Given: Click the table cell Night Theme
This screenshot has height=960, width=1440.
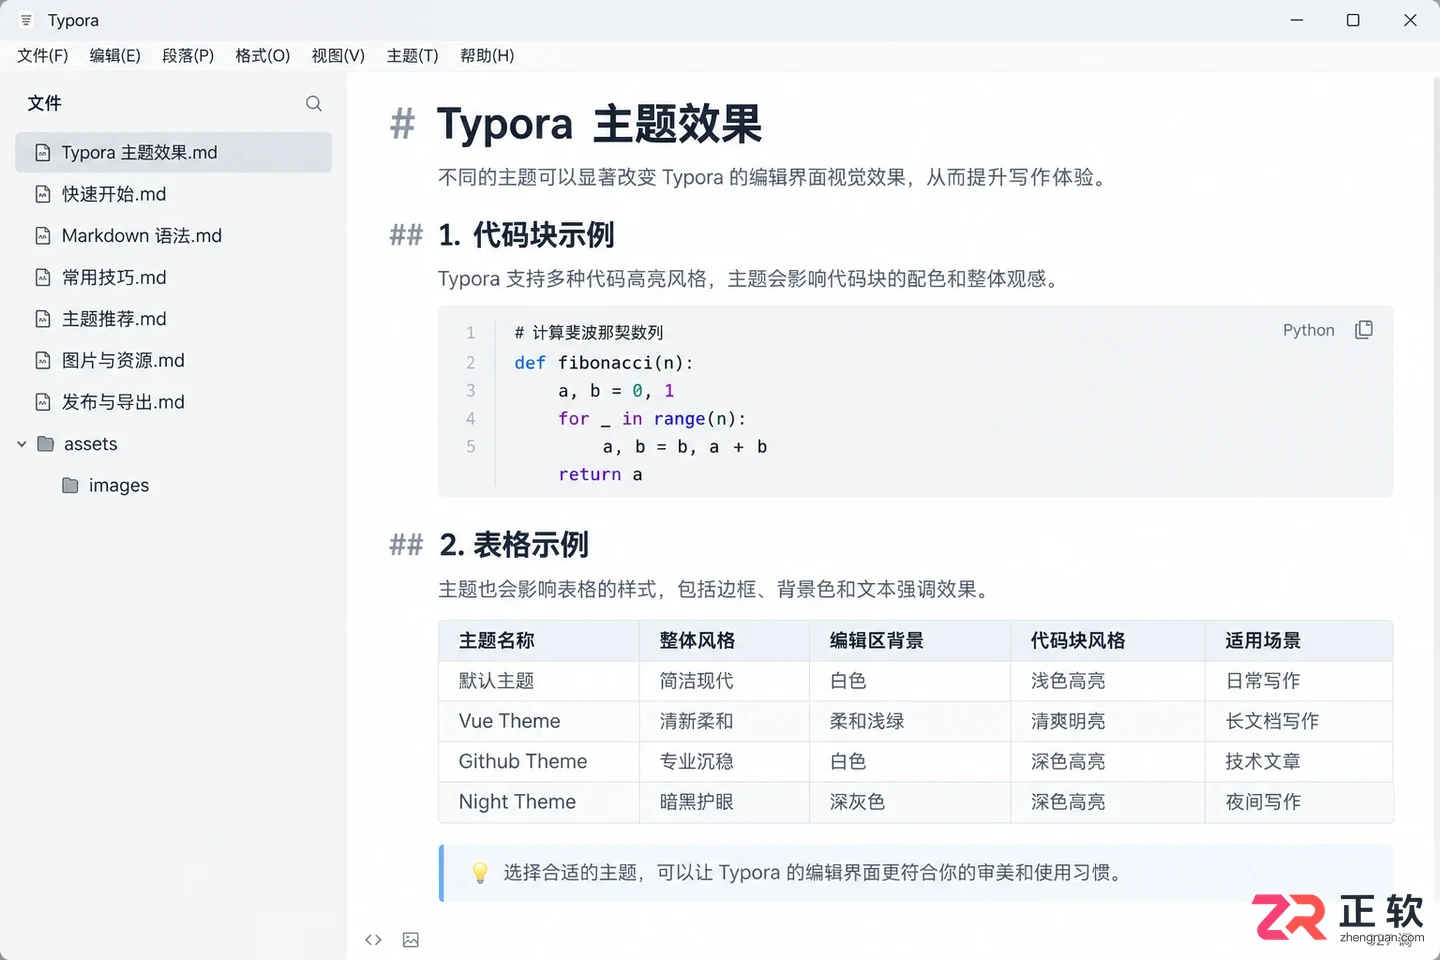Looking at the screenshot, I should tap(517, 802).
